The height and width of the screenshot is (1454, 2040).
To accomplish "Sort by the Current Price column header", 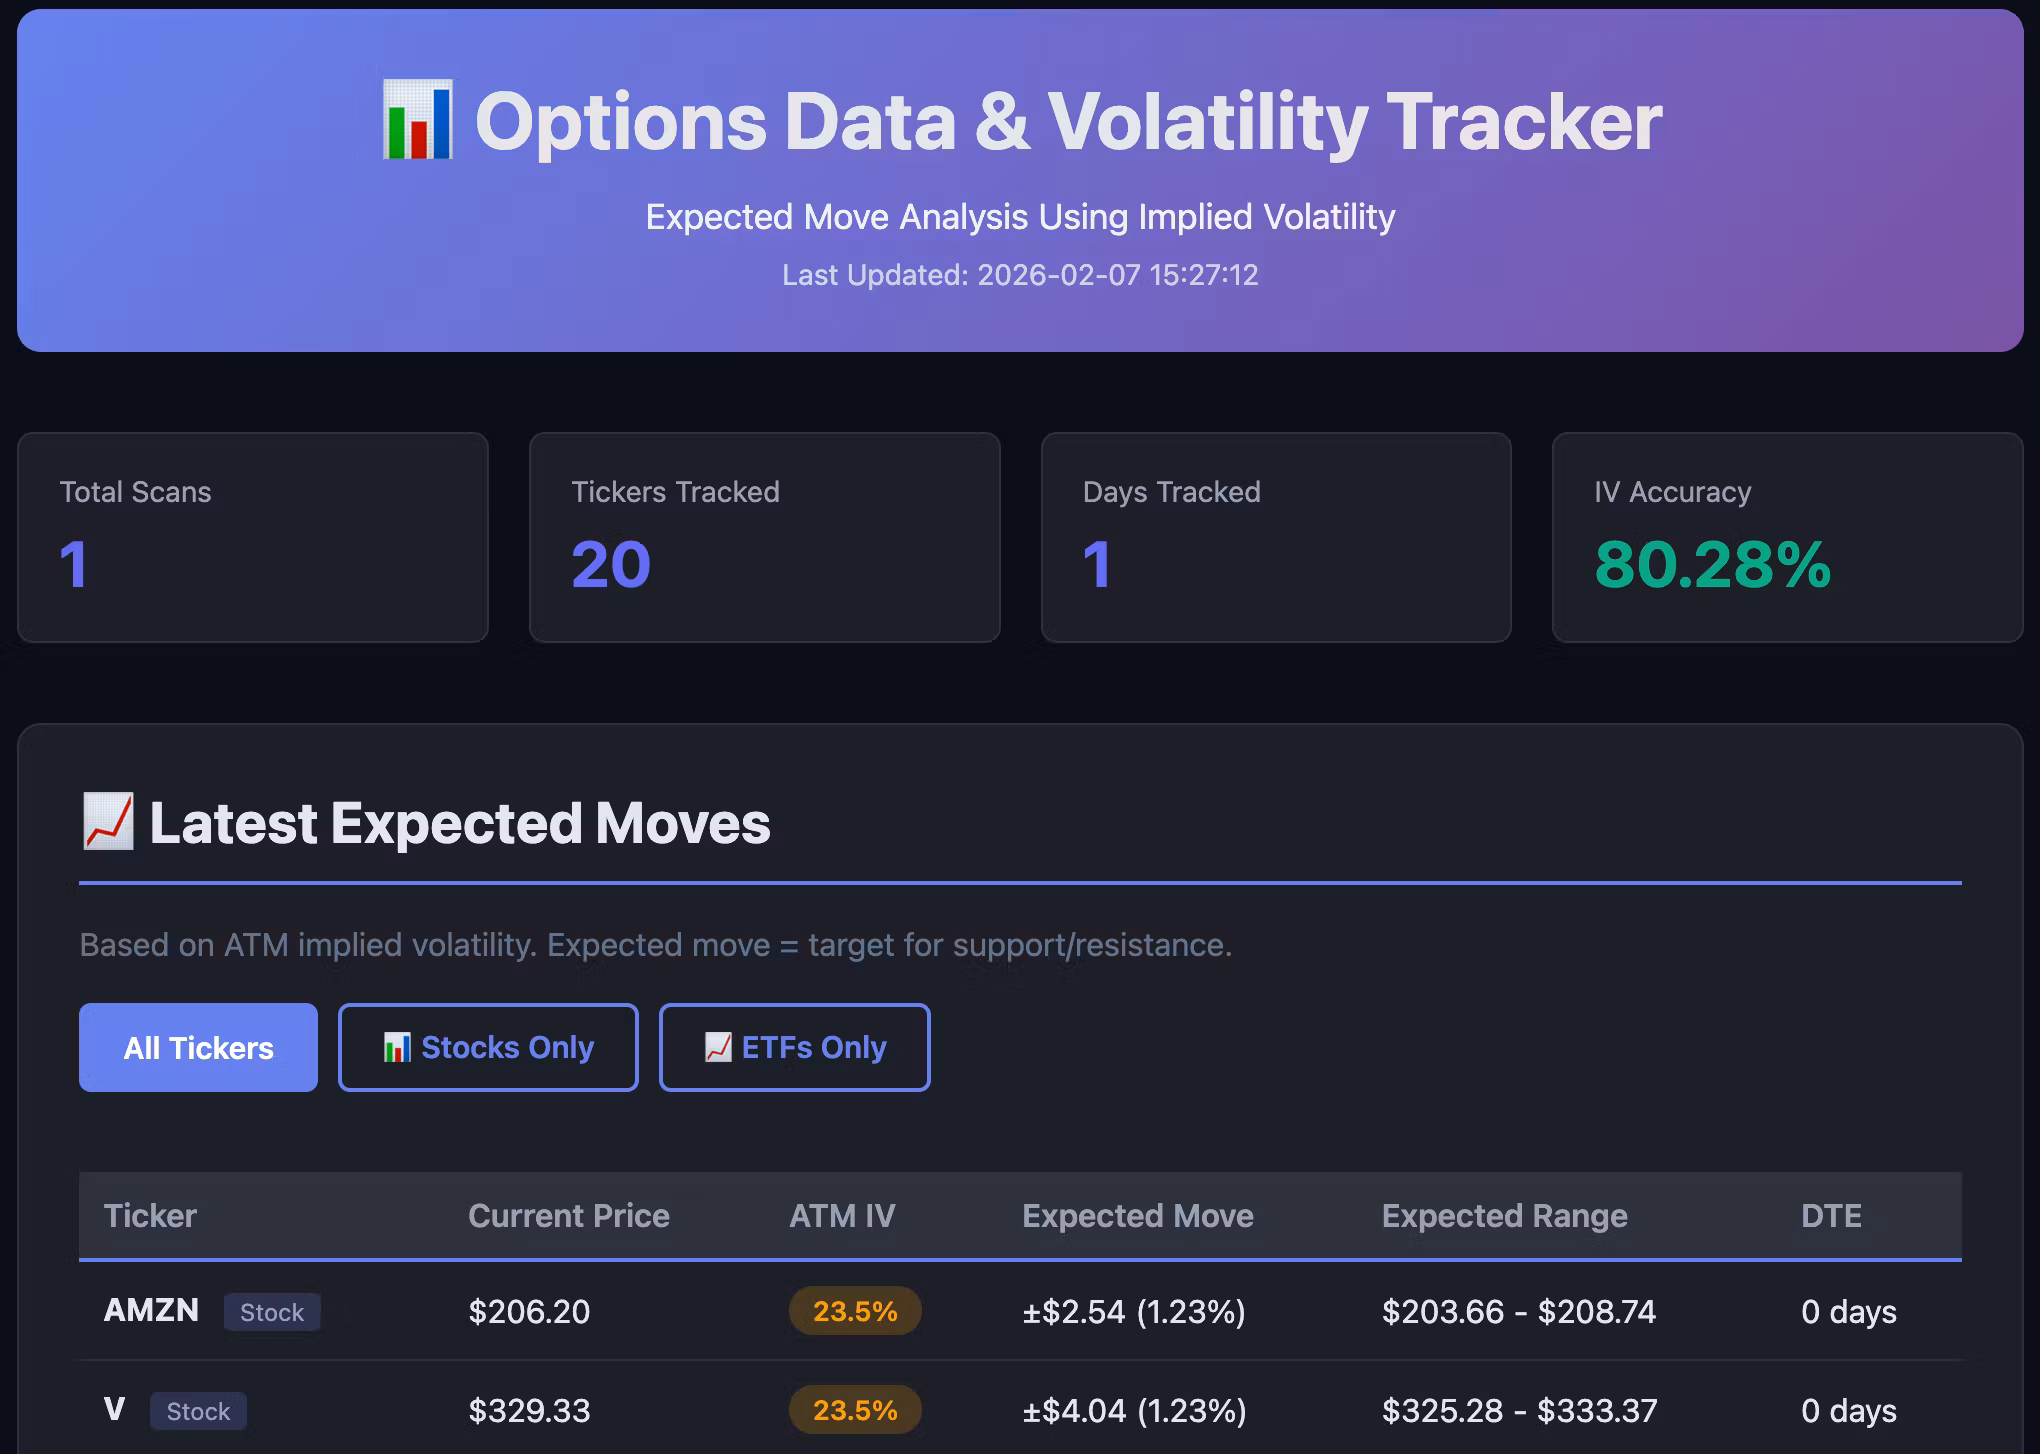I will coord(568,1216).
